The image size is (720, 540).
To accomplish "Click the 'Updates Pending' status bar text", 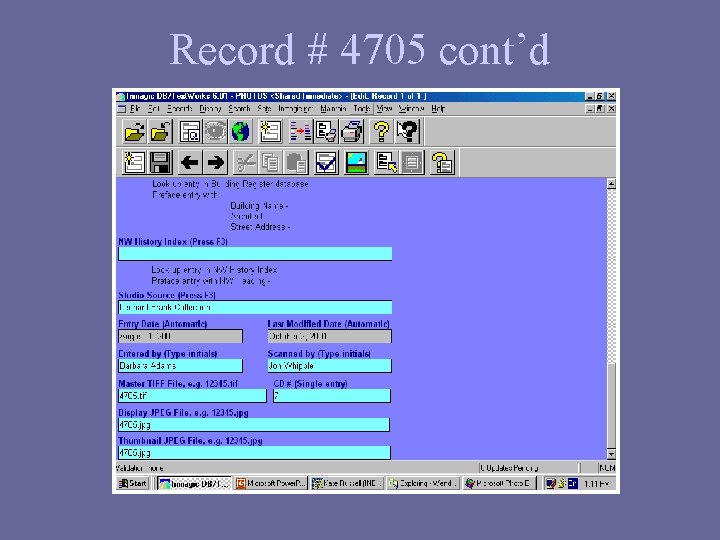I will pyautogui.click(x=509, y=468).
